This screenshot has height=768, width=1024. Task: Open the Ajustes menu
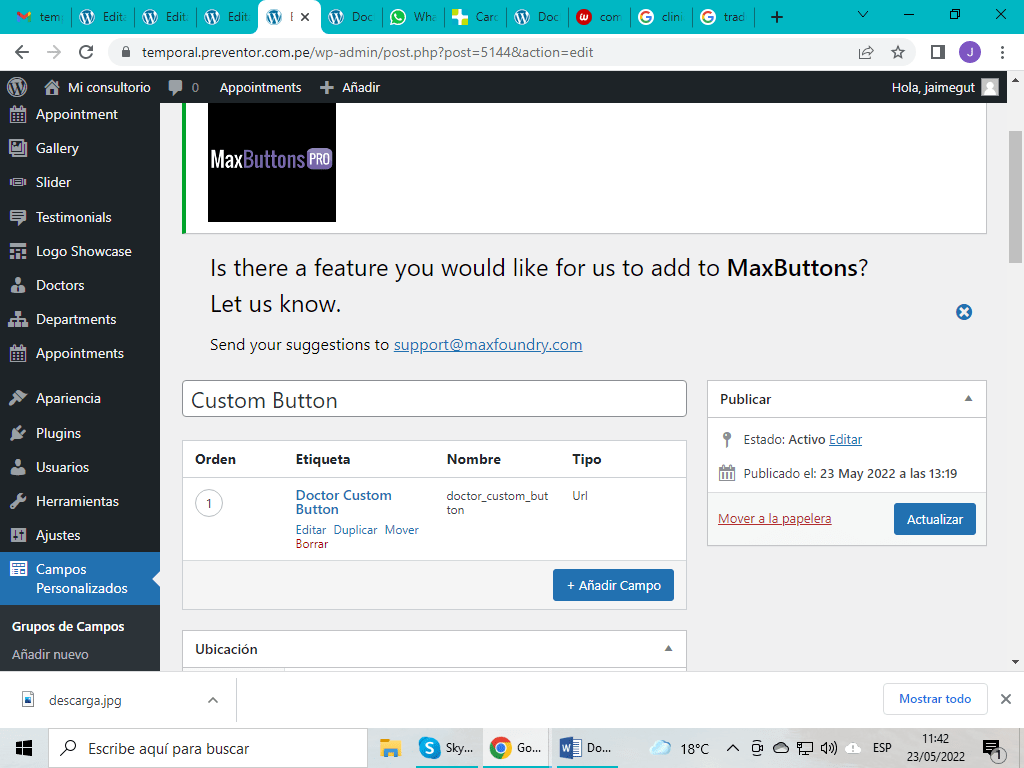tap(58, 535)
